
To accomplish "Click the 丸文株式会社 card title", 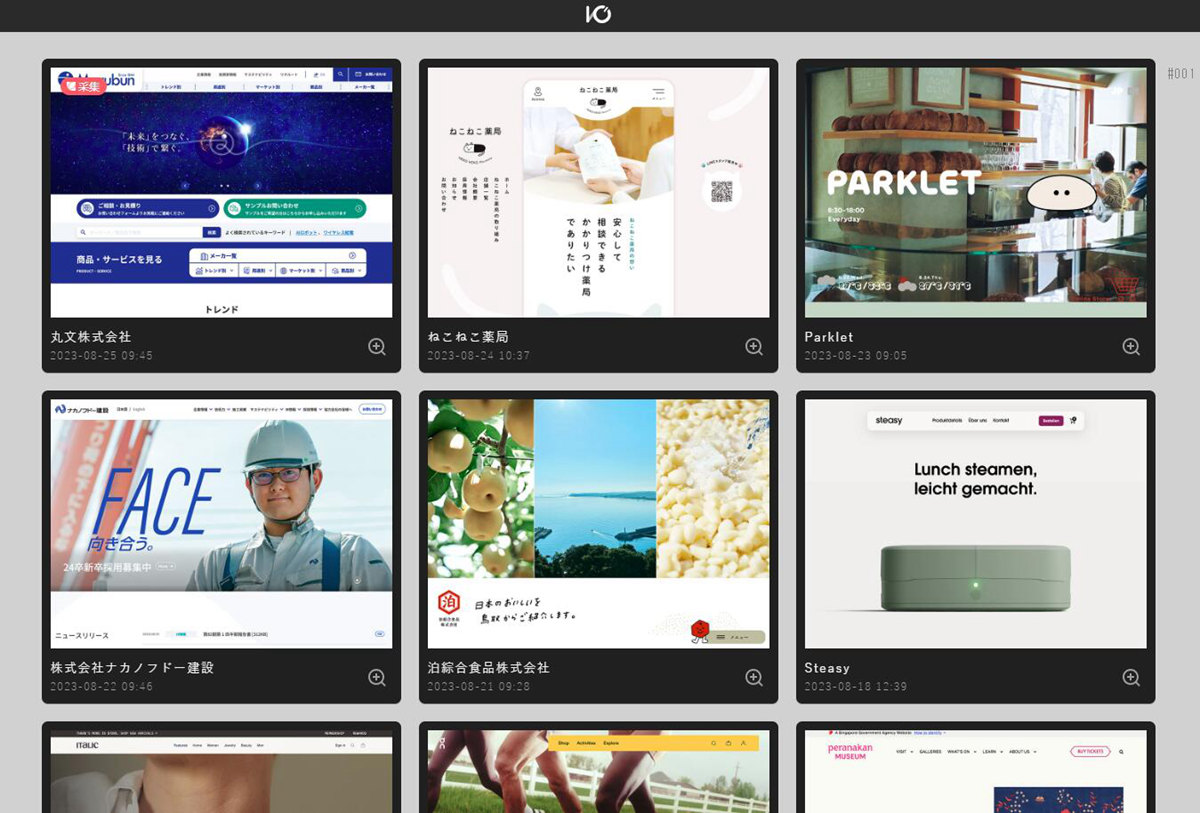I will point(91,337).
